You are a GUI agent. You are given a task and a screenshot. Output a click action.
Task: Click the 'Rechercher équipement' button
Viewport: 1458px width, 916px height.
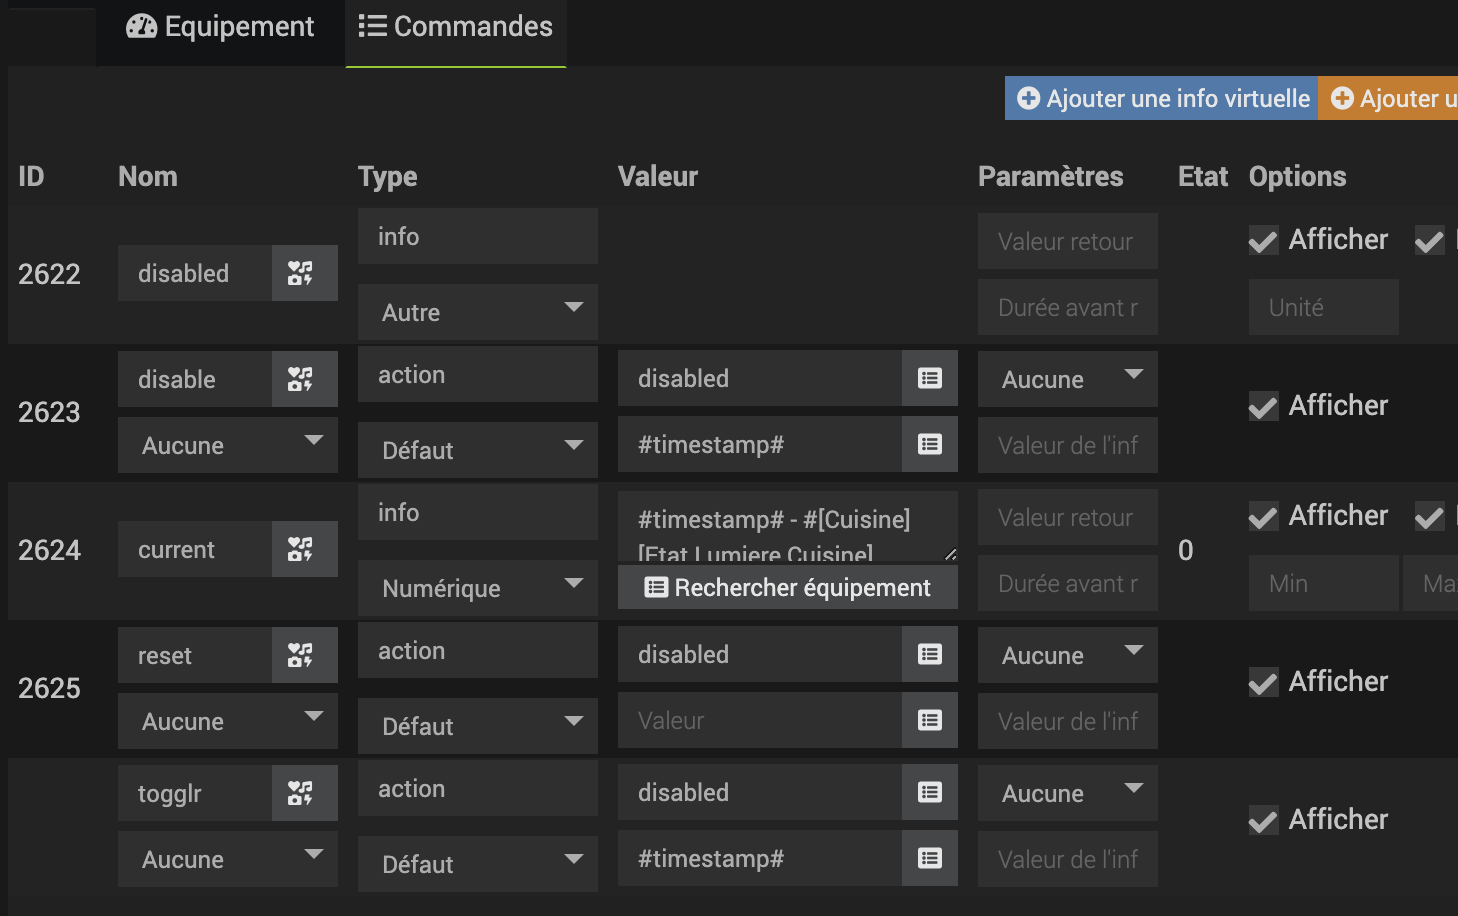787,587
